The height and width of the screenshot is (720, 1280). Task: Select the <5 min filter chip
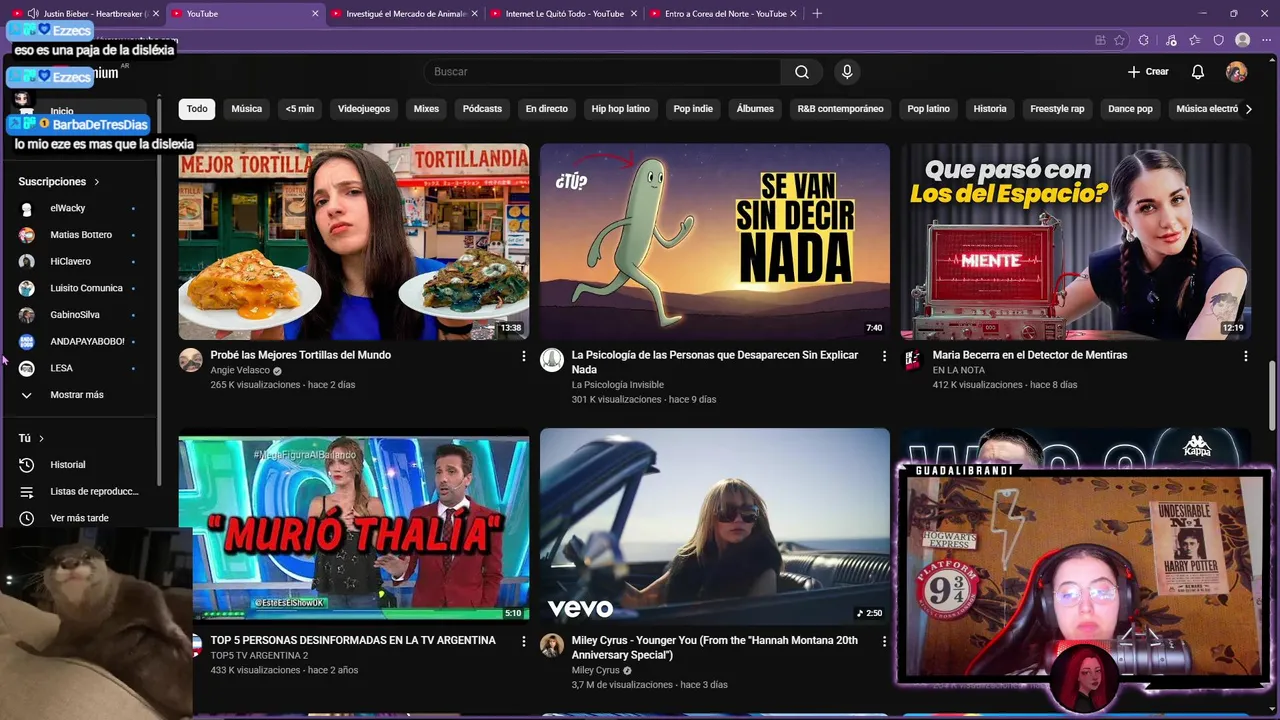tap(299, 109)
